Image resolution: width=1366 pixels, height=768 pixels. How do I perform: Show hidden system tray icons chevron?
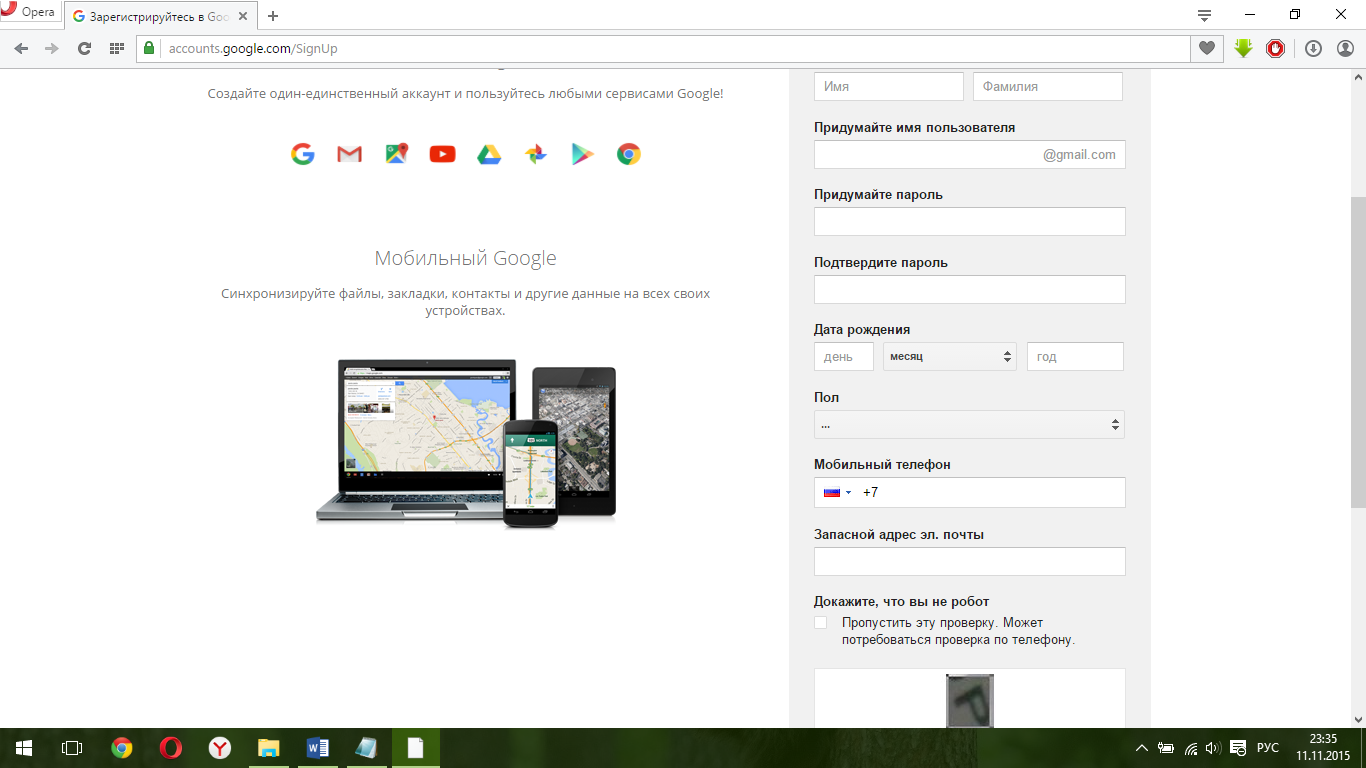pos(1142,748)
